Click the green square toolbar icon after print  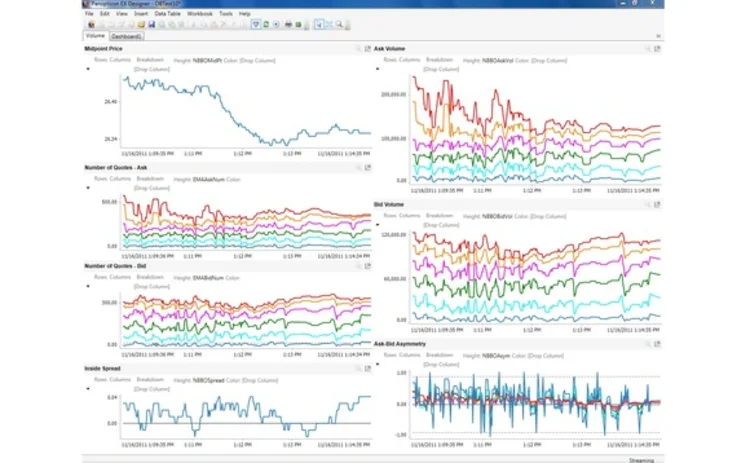298,24
